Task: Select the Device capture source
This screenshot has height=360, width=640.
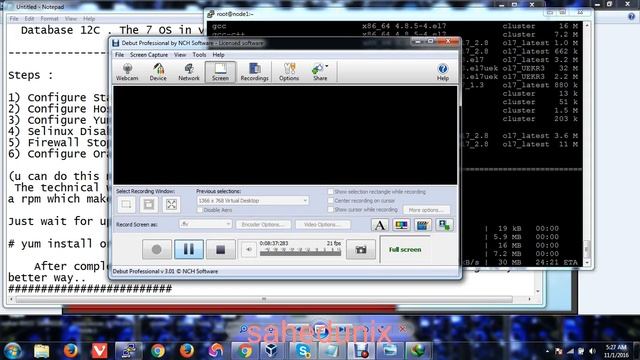Action: [158, 72]
